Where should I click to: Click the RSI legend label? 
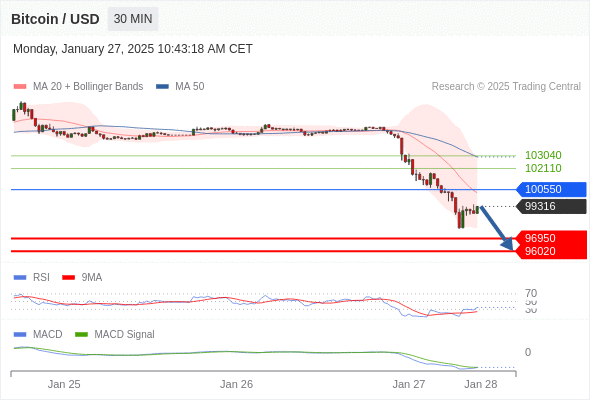click(41, 277)
